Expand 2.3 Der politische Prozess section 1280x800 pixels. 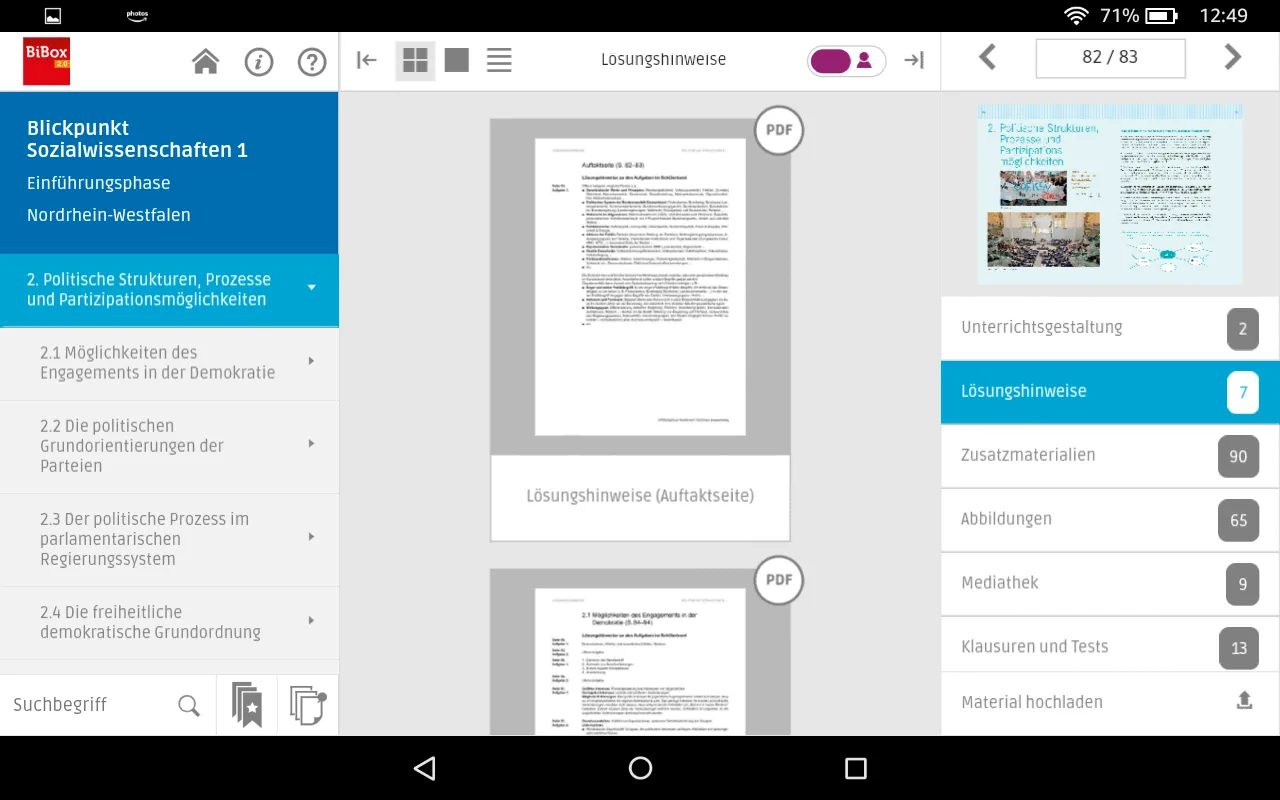point(311,538)
